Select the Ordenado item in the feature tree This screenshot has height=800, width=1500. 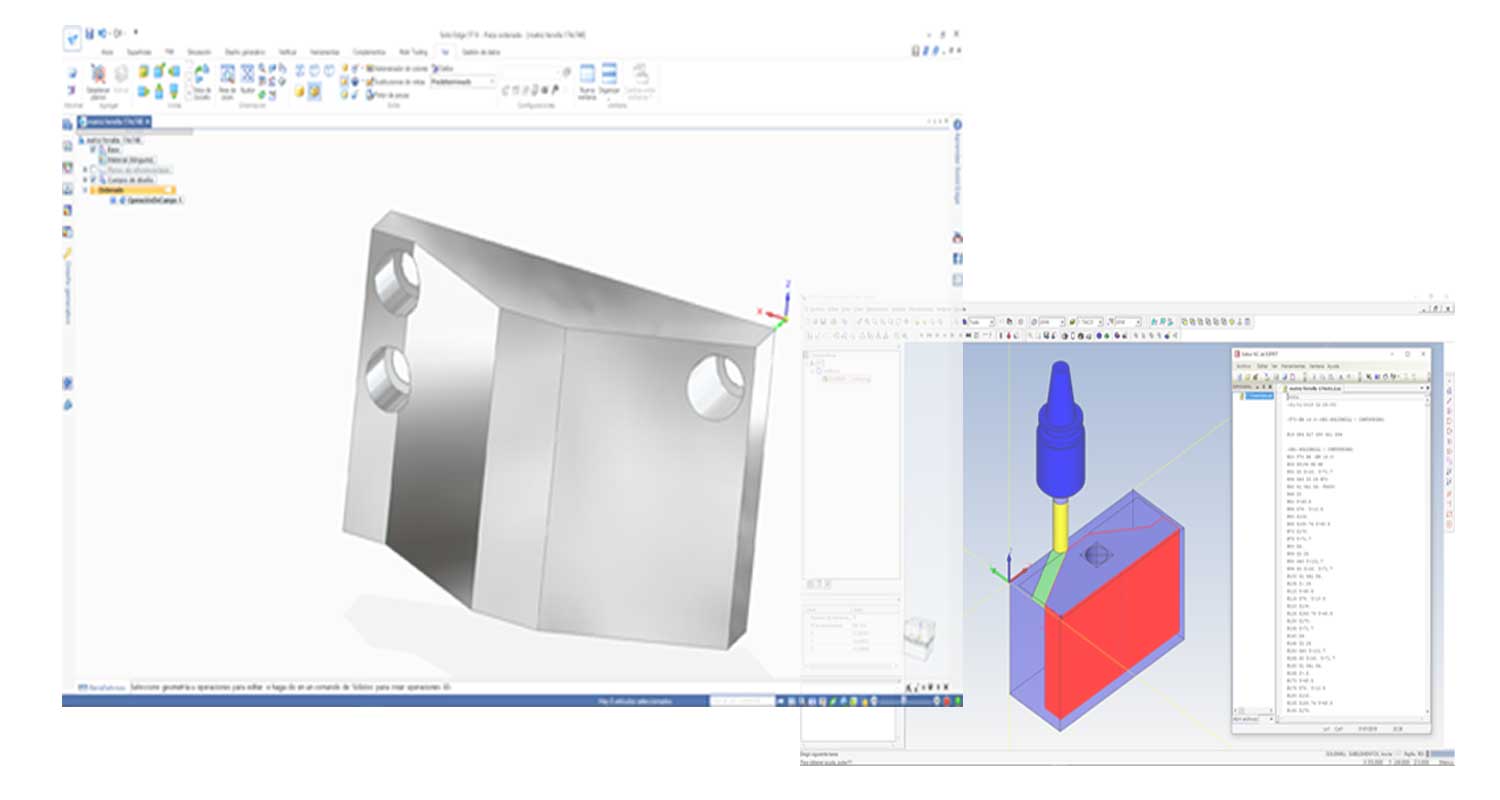(x=110, y=190)
